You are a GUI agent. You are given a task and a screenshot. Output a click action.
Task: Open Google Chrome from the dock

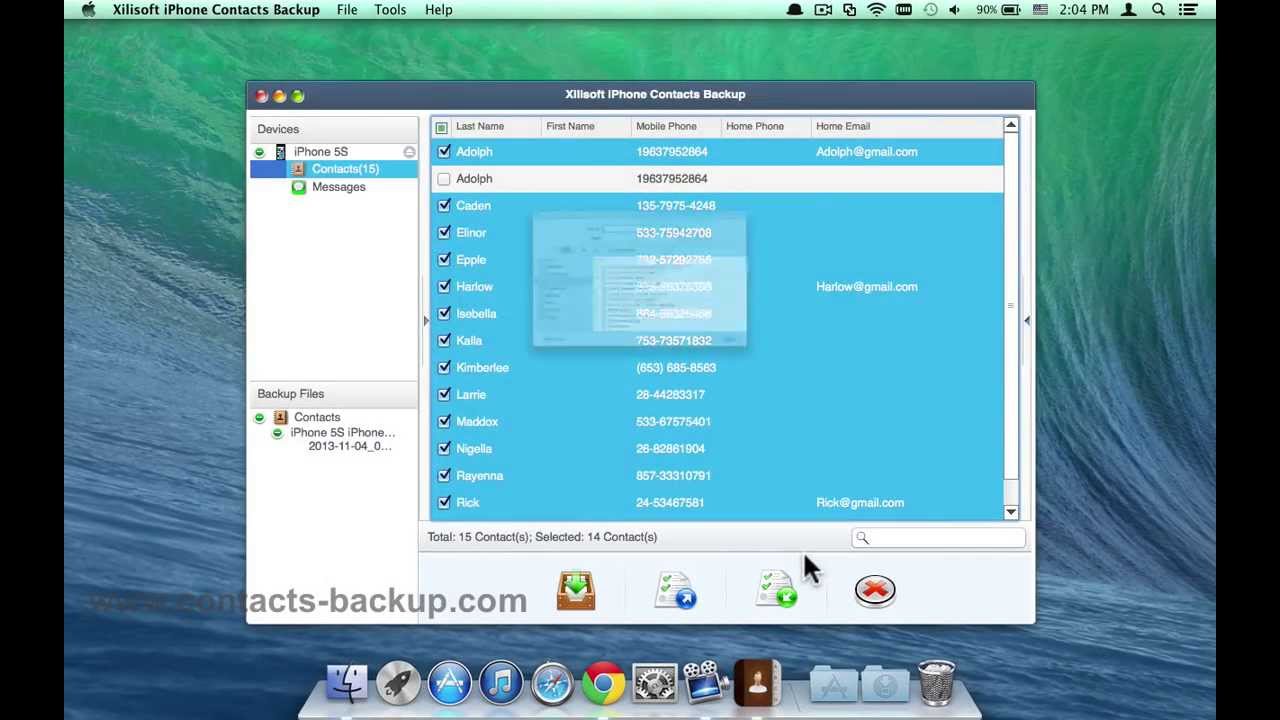(x=603, y=684)
